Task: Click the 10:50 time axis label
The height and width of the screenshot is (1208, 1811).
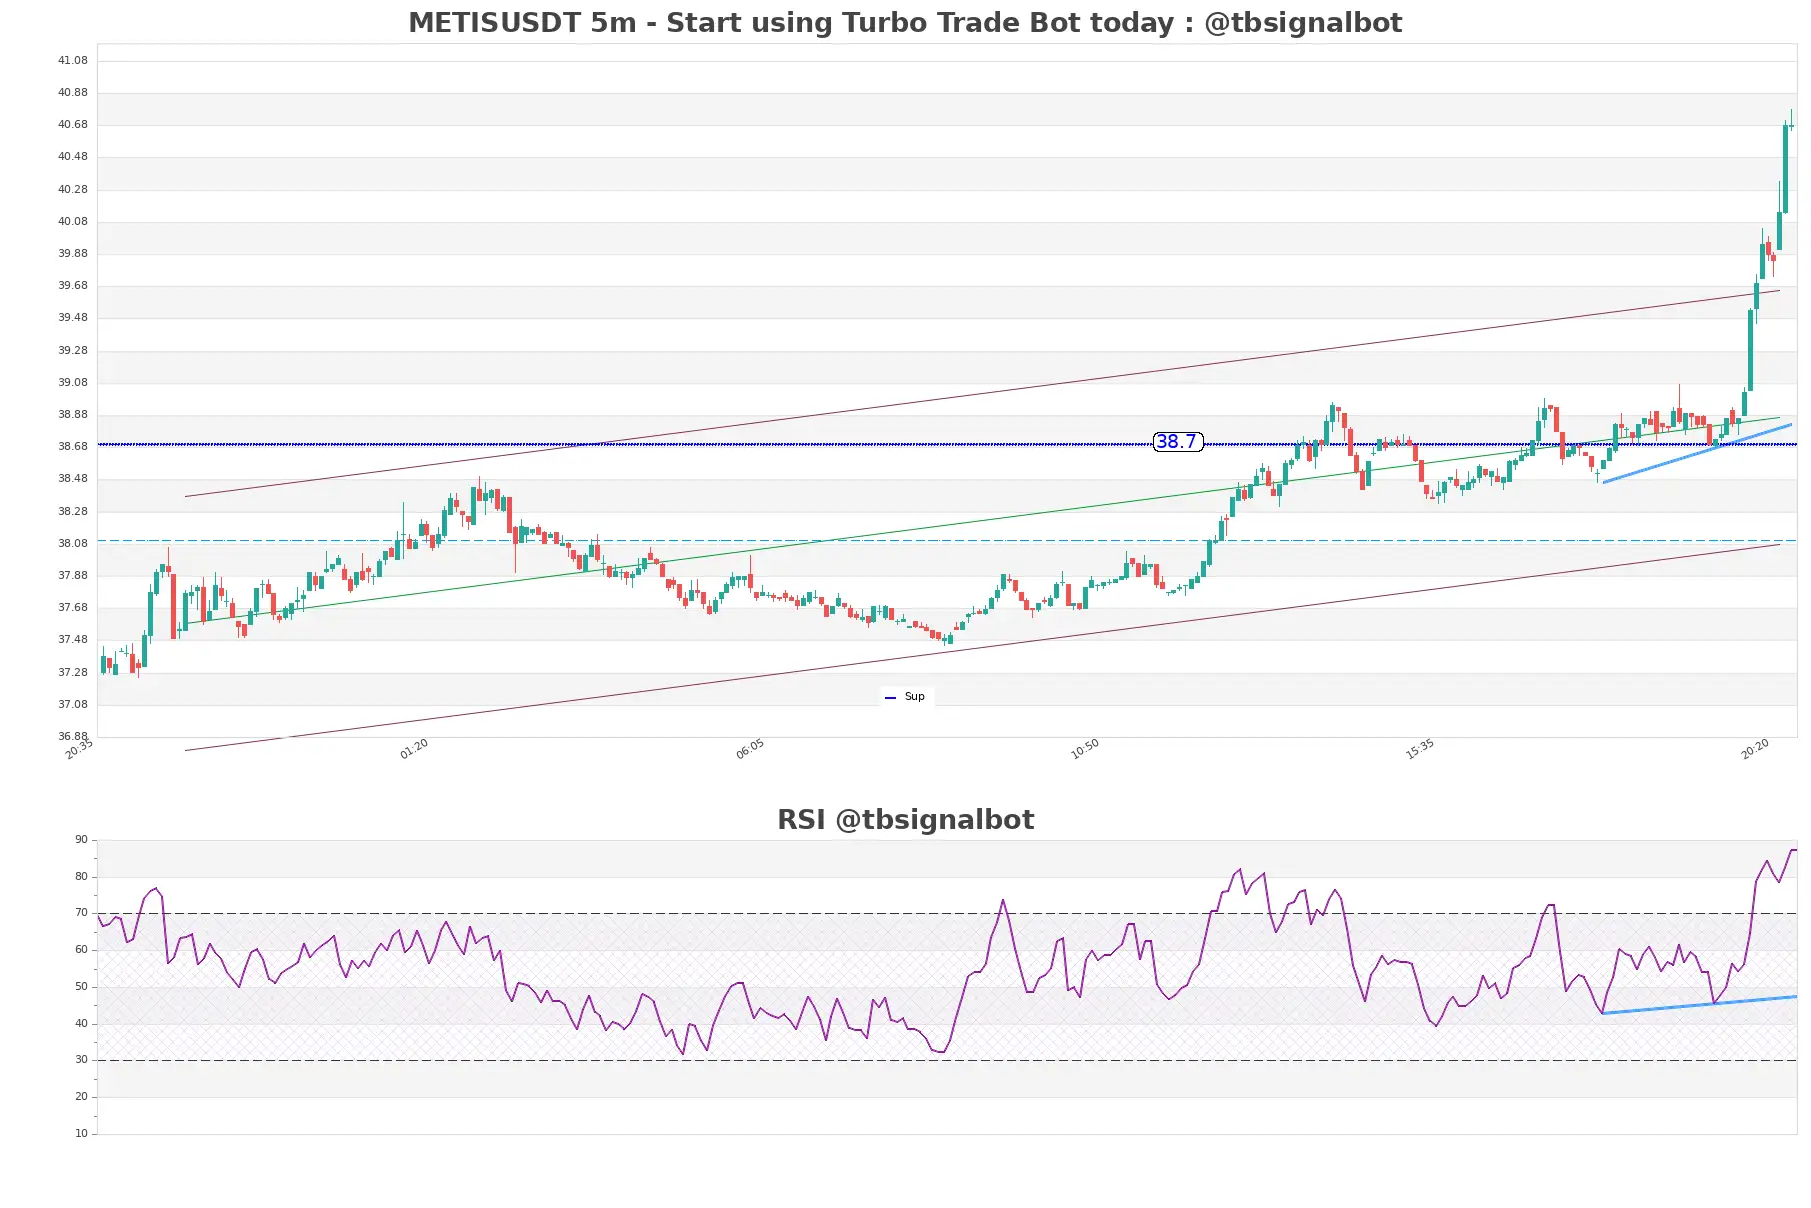Action: [1085, 750]
